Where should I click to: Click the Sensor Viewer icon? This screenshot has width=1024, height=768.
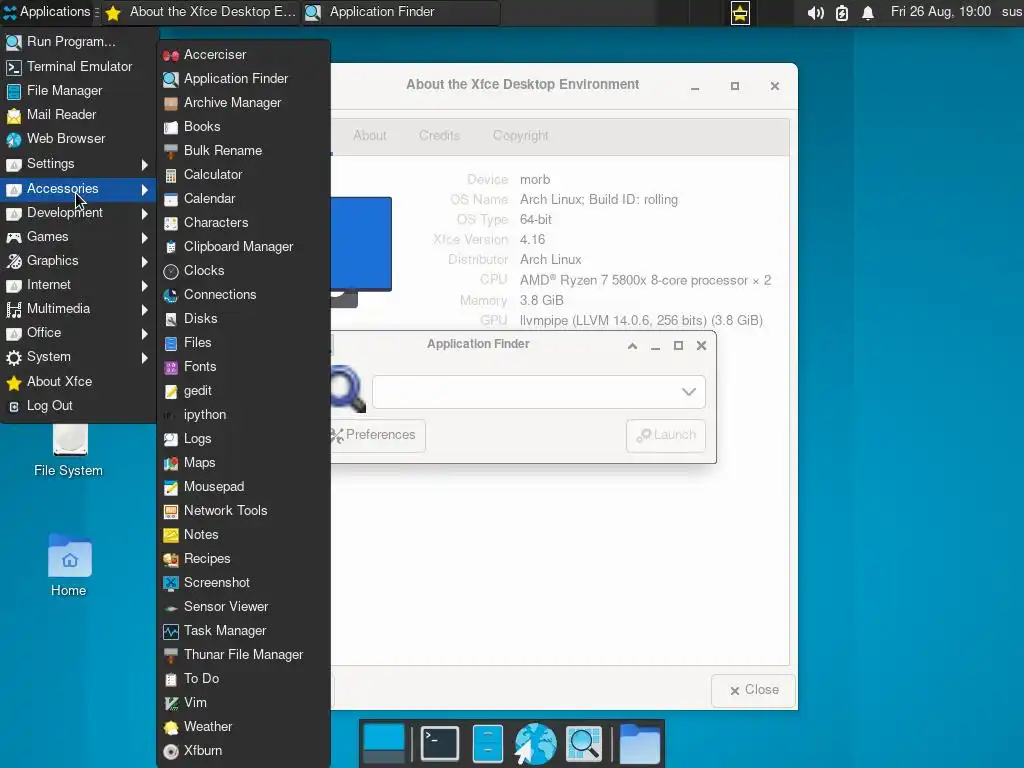[170, 607]
